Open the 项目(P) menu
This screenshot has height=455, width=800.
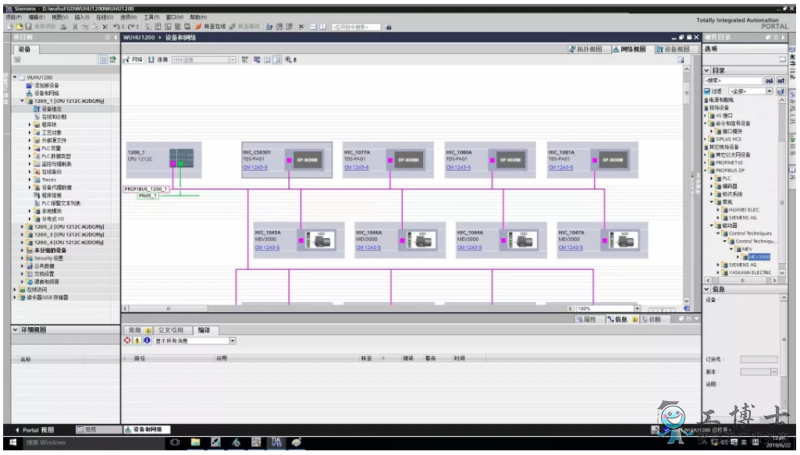pyautogui.click(x=14, y=17)
